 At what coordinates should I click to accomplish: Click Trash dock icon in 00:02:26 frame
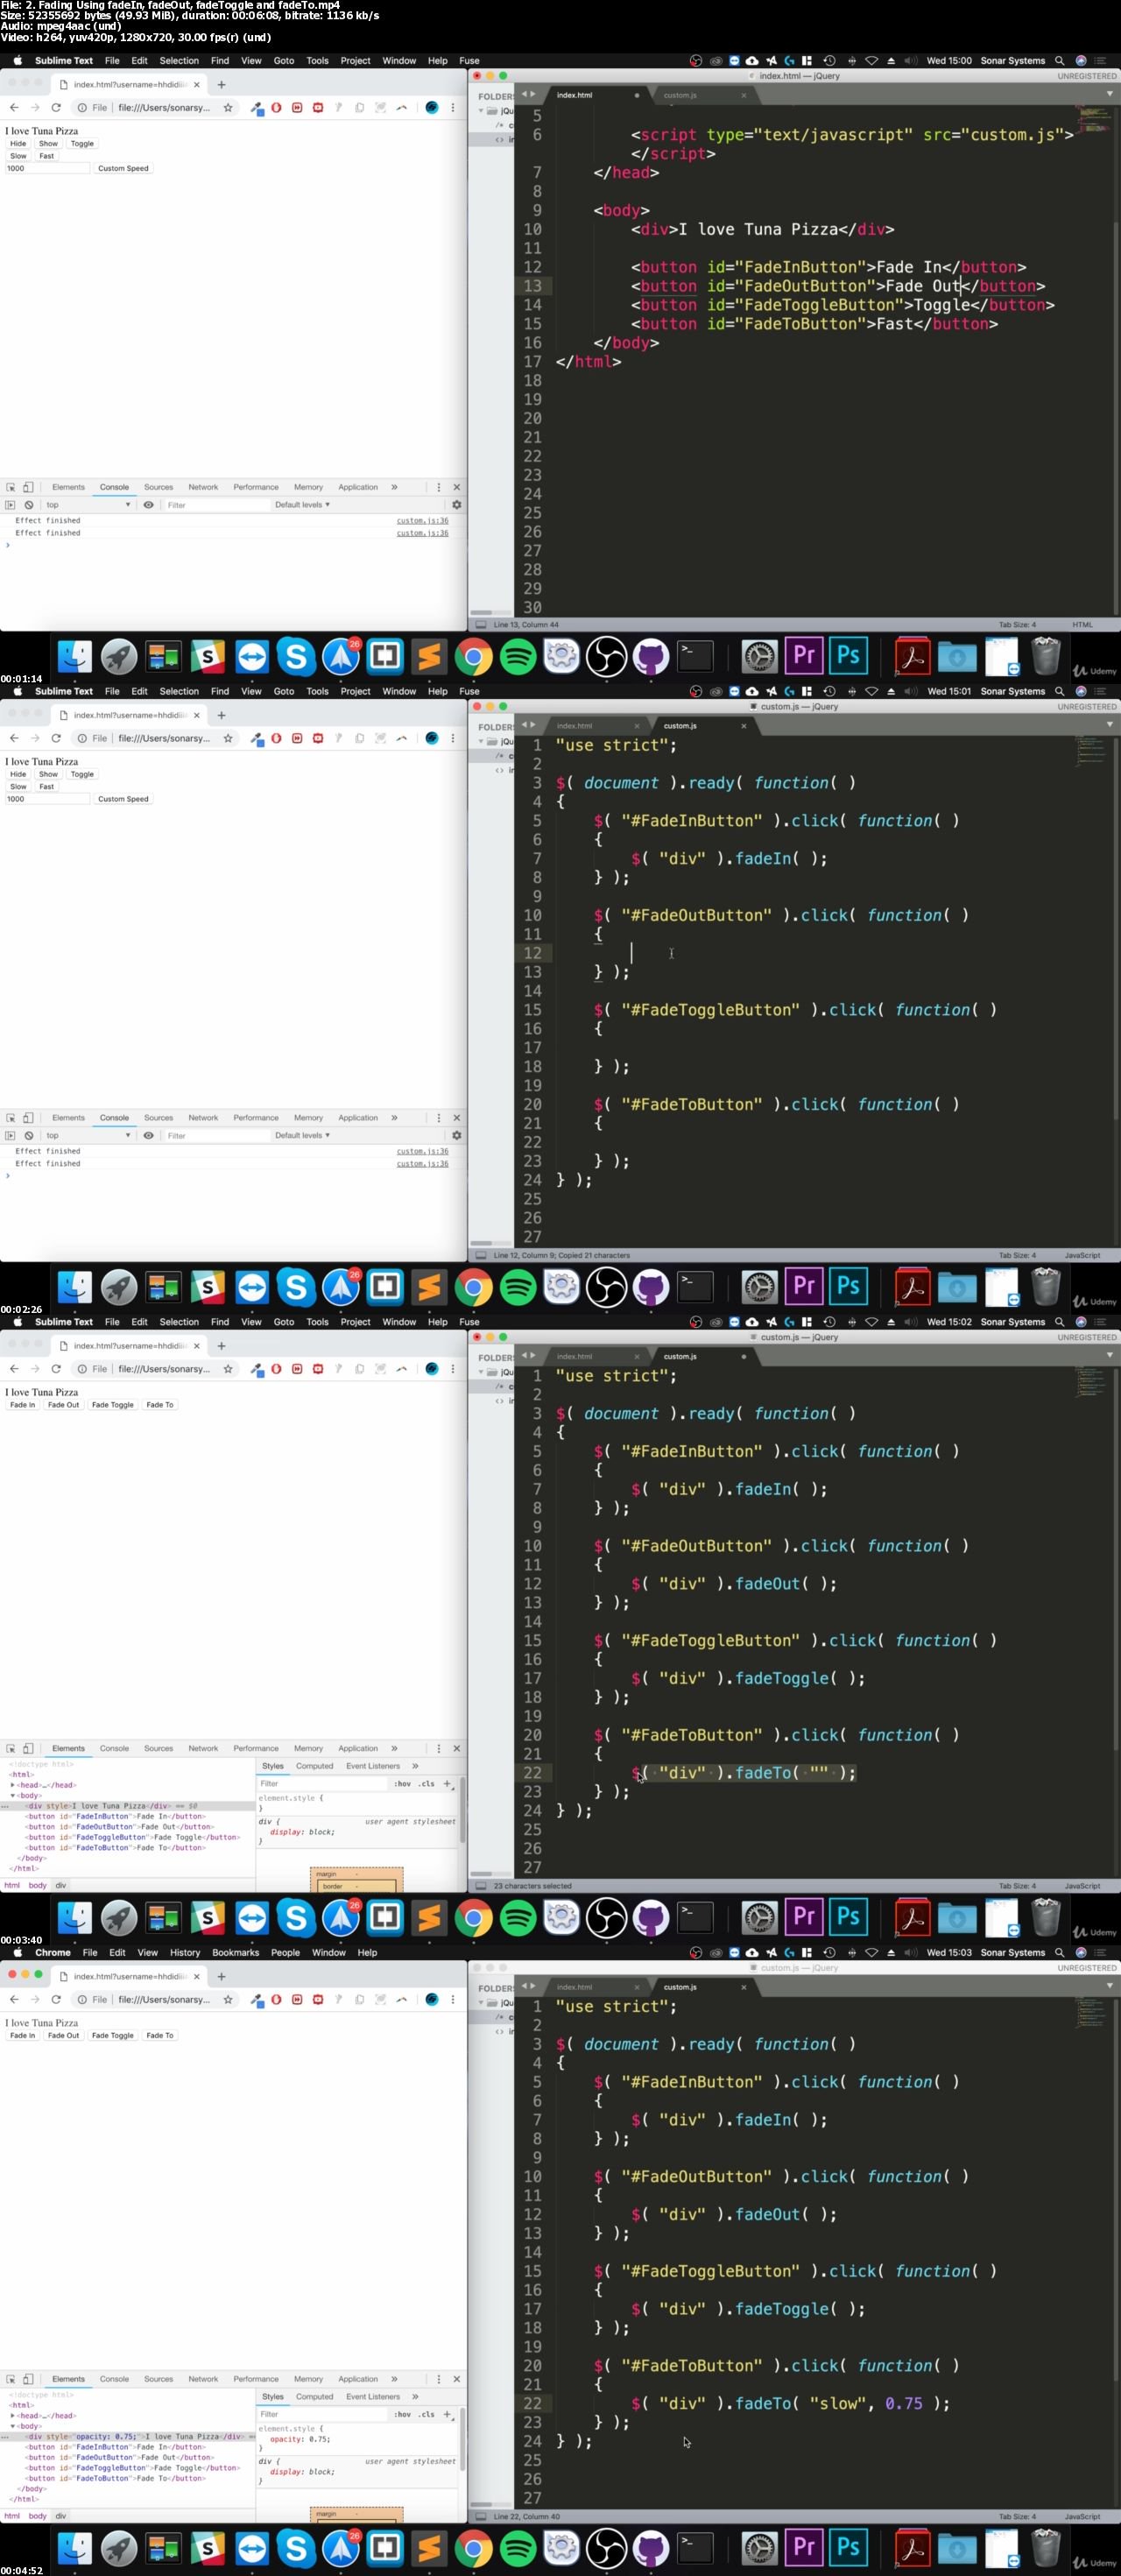click(x=1045, y=1287)
